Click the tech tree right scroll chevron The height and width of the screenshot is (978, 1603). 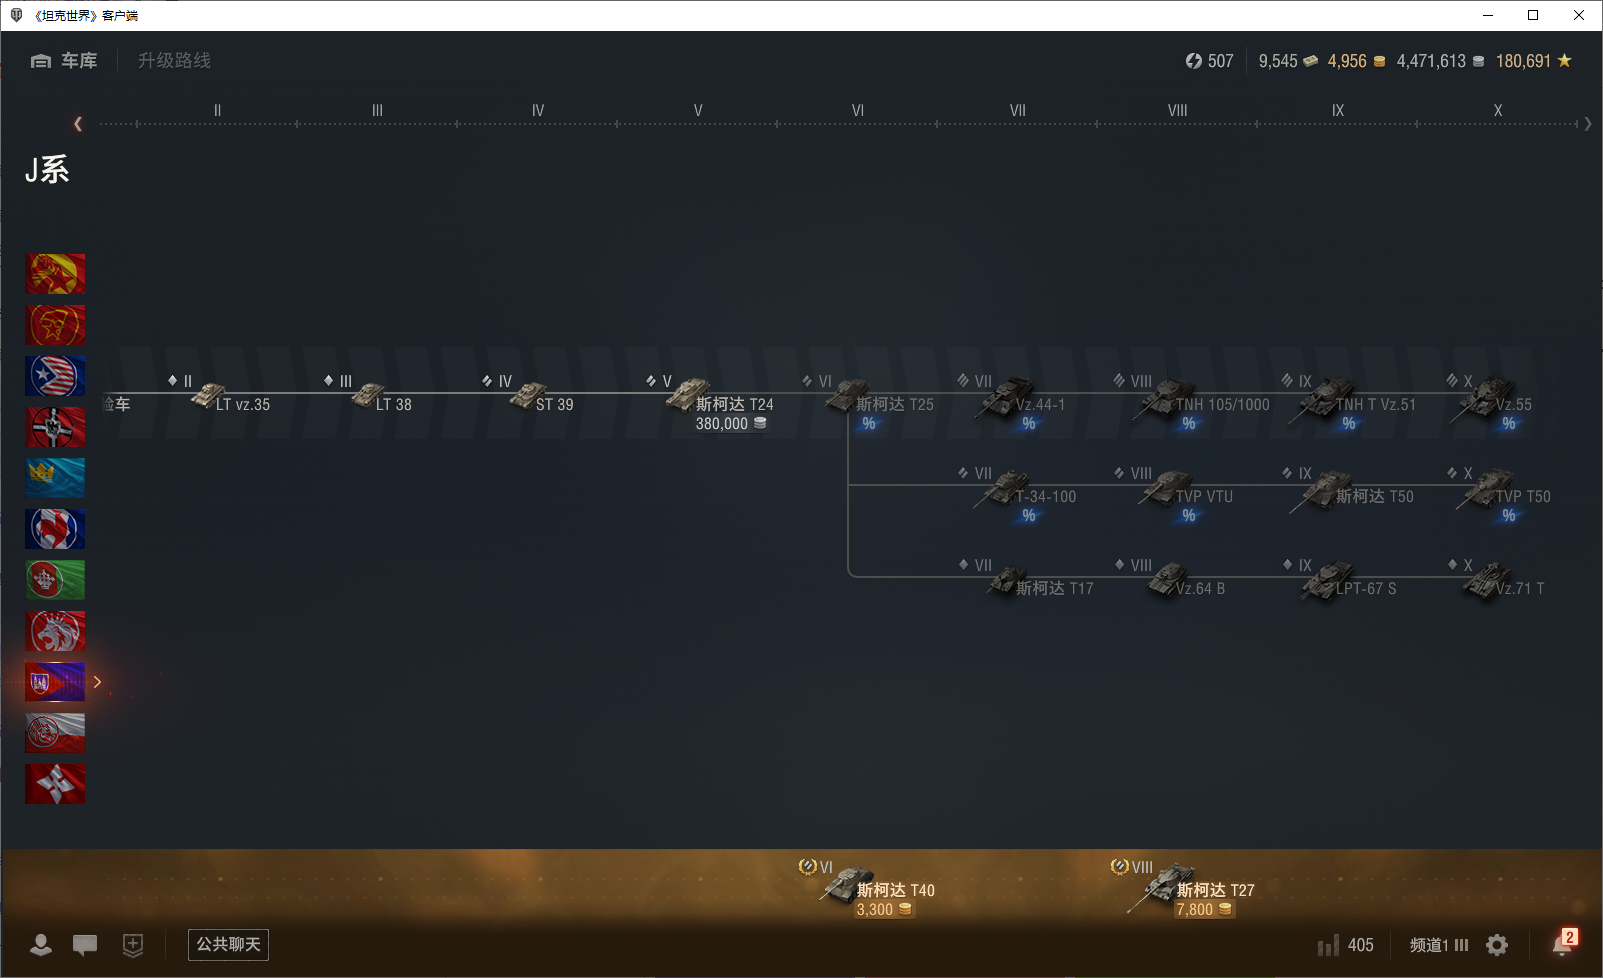[1588, 124]
